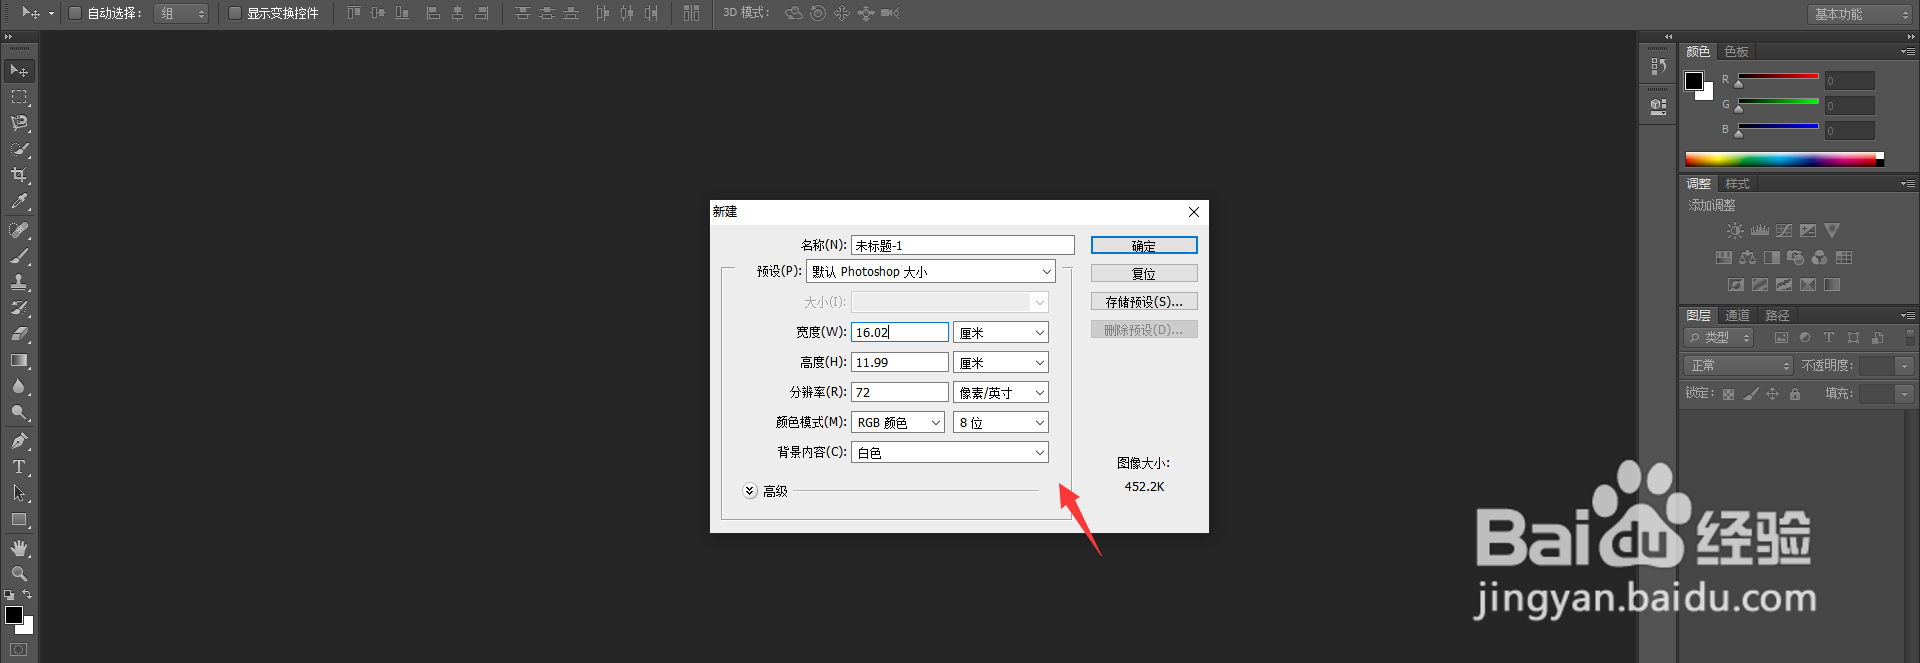1920x663 pixels.
Task: Select the Horizontal Type tool
Action: coord(19,467)
